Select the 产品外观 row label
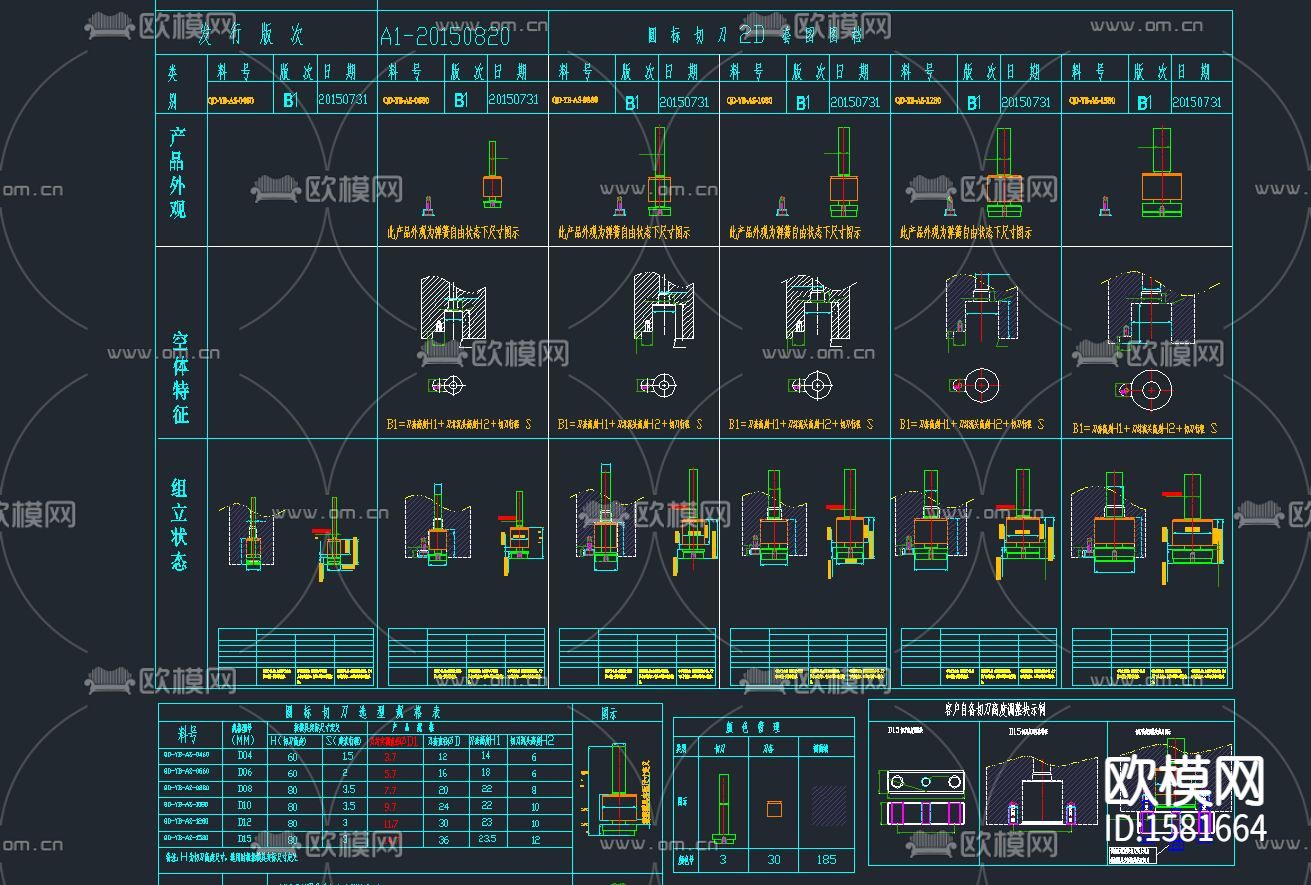1311x885 pixels. [x=178, y=172]
